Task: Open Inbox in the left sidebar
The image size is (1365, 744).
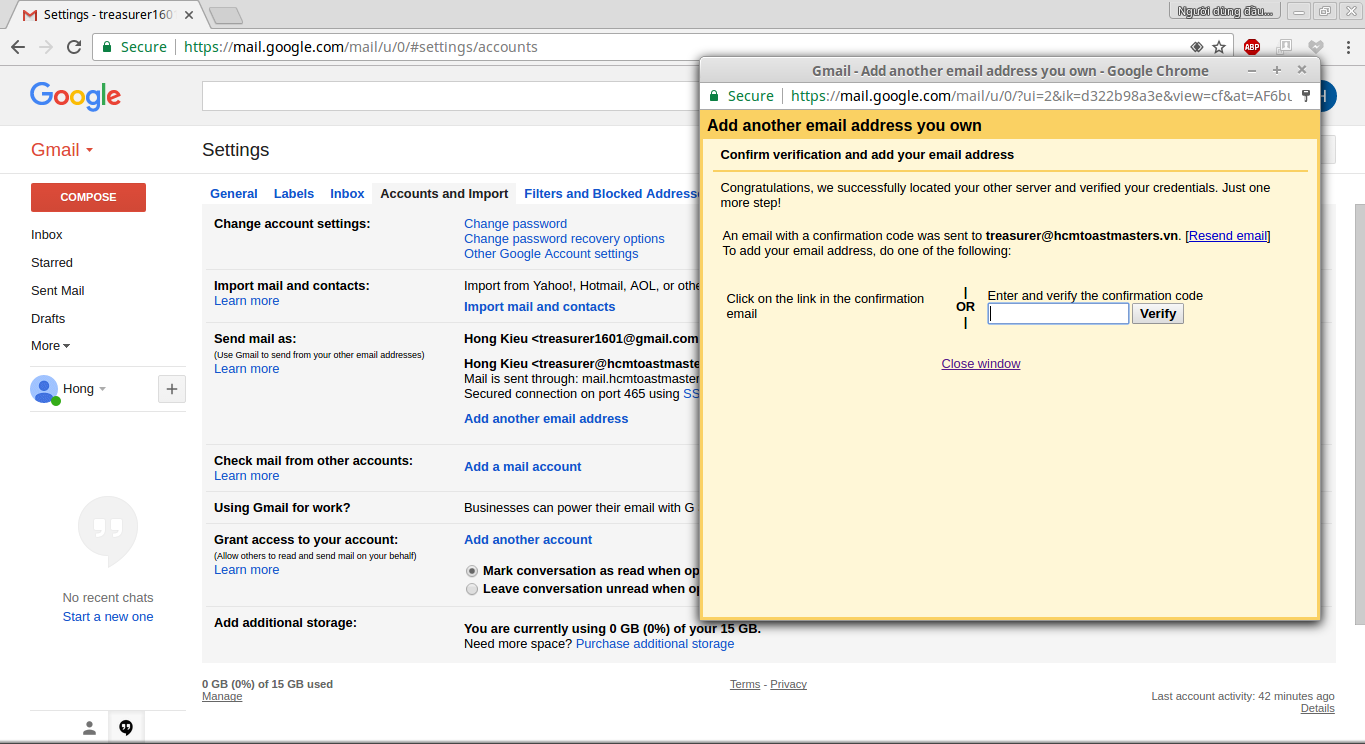Action: tap(47, 235)
